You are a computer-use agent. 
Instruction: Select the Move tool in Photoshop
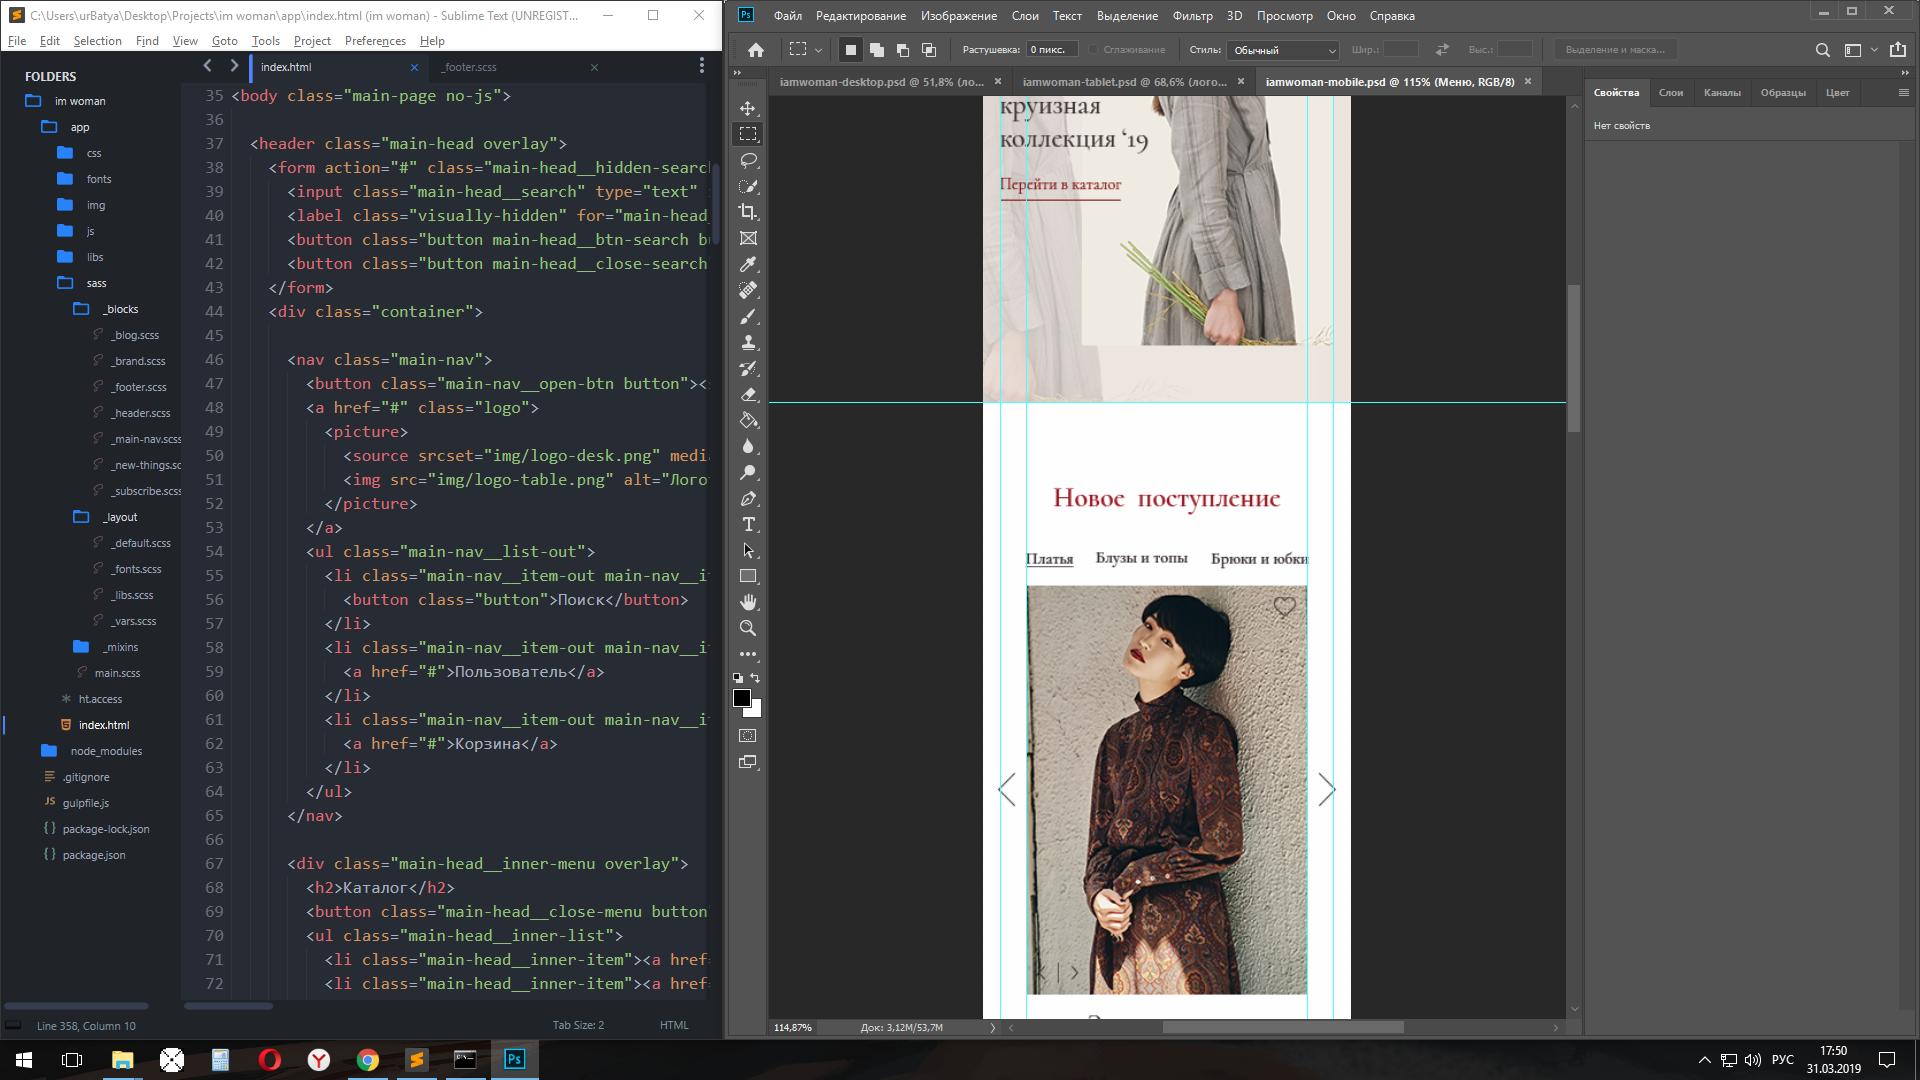click(x=748, y=108)
